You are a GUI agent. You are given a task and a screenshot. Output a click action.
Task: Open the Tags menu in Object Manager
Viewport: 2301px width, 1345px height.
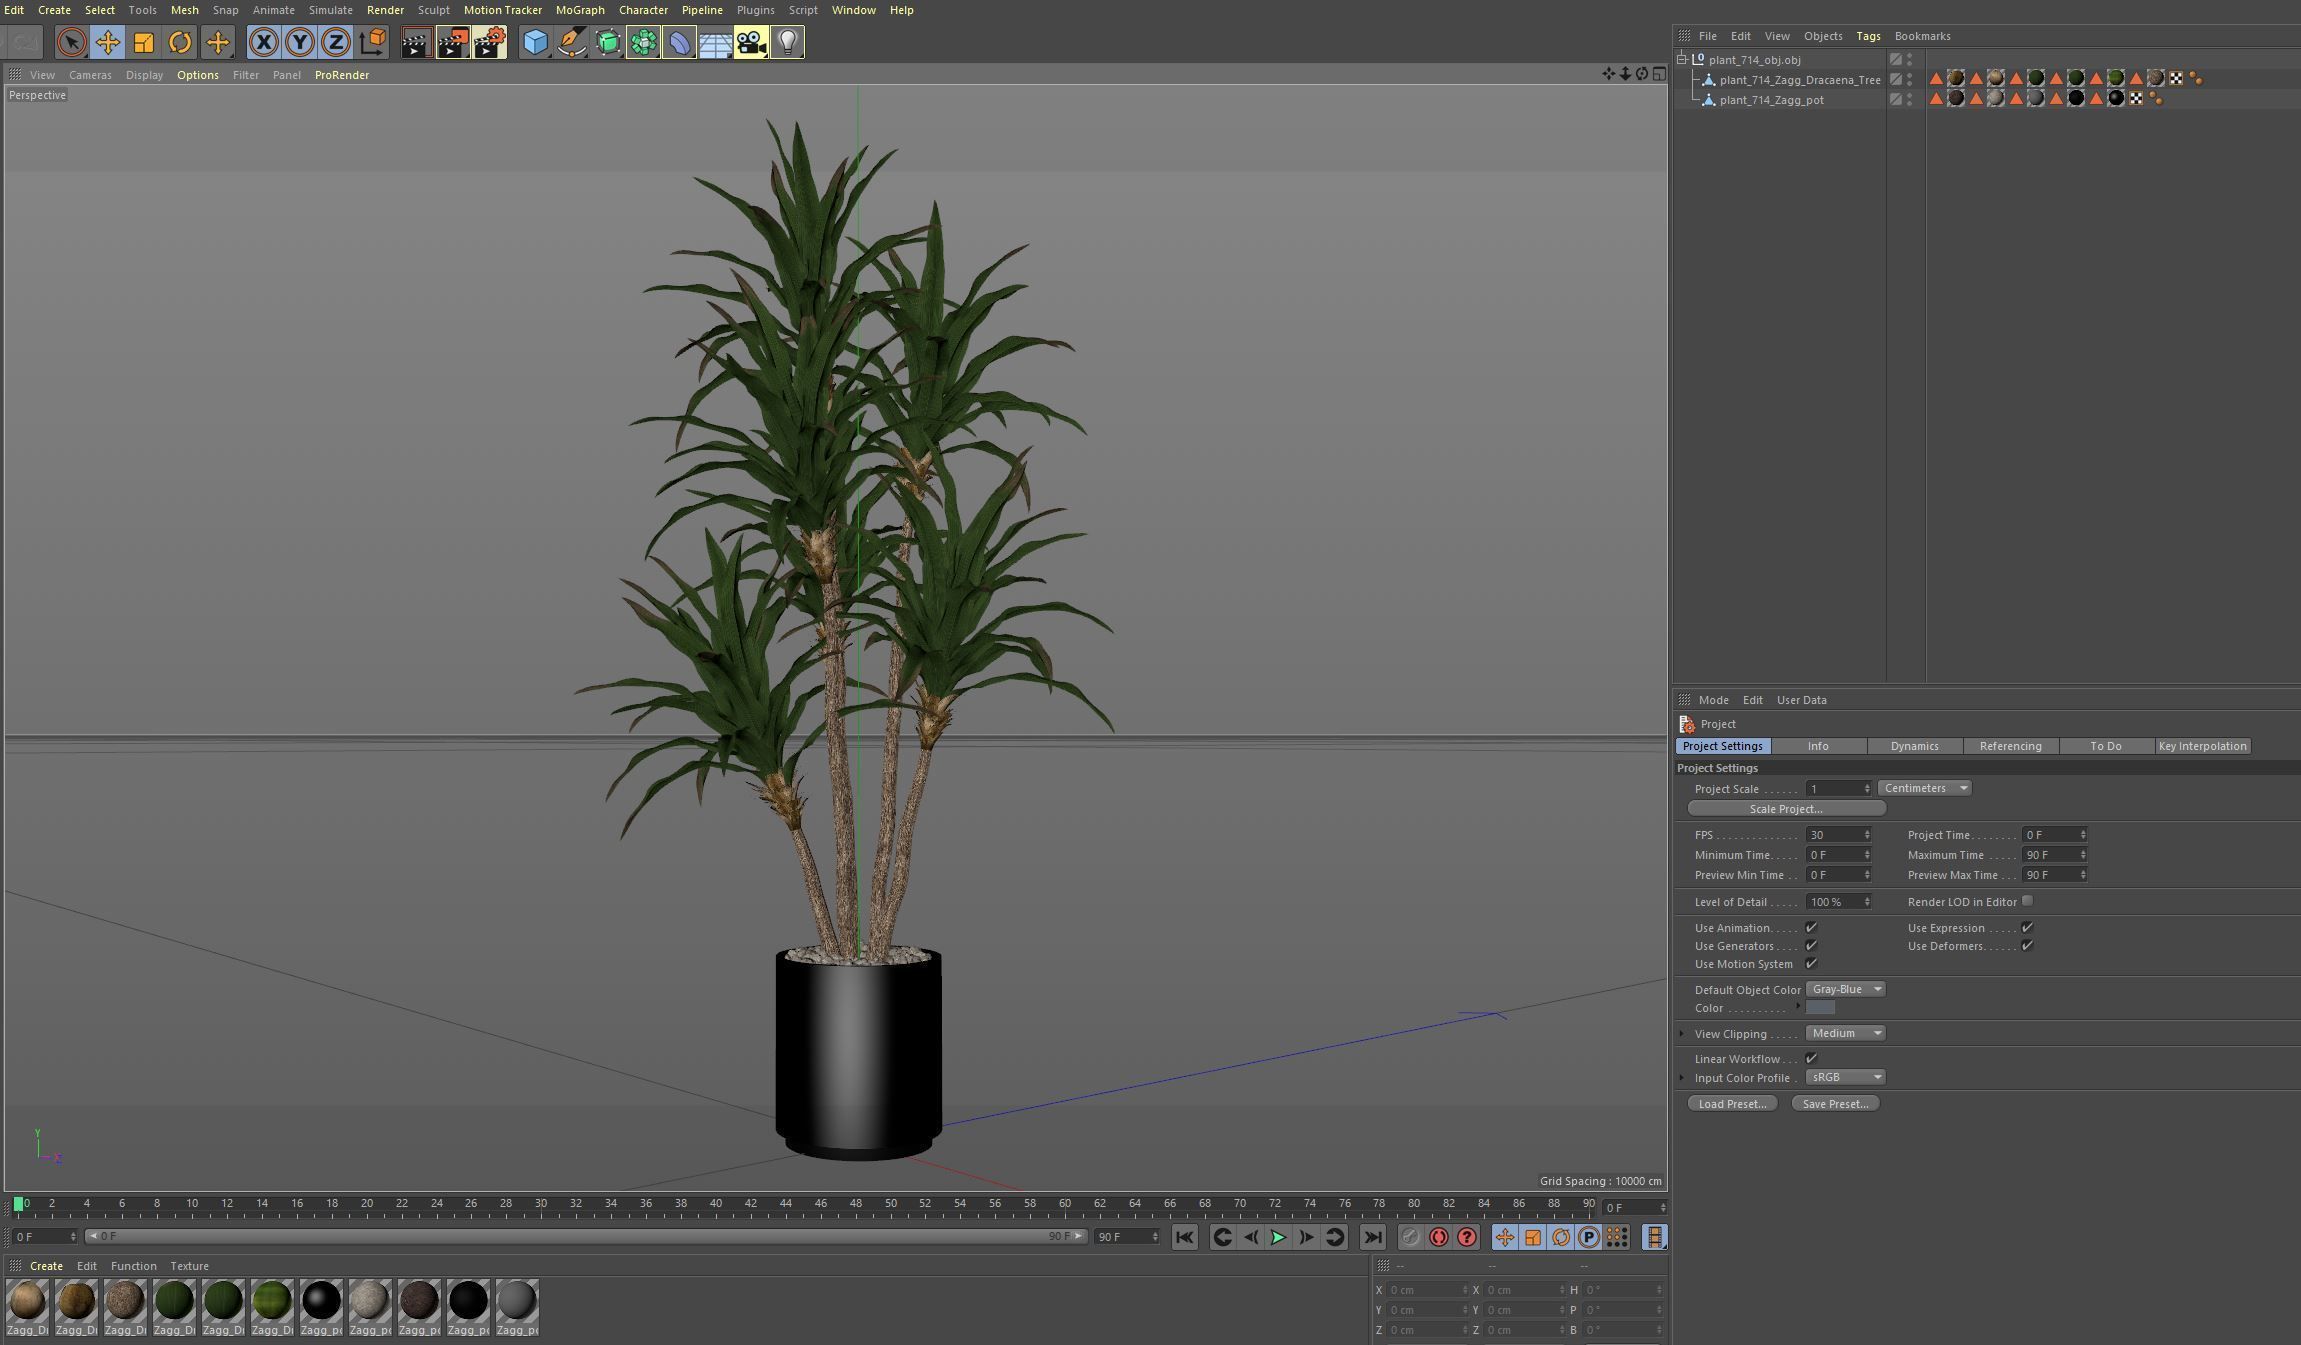coord(1868,36)
